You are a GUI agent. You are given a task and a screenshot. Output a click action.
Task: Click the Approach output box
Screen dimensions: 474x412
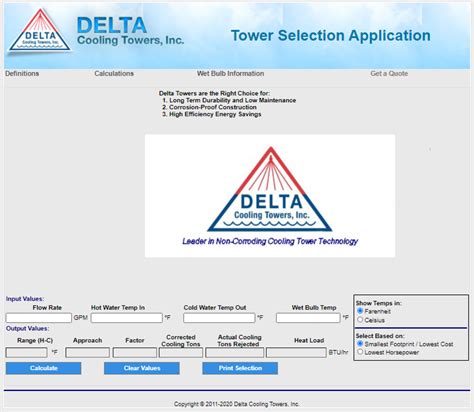tap(88, 352)
